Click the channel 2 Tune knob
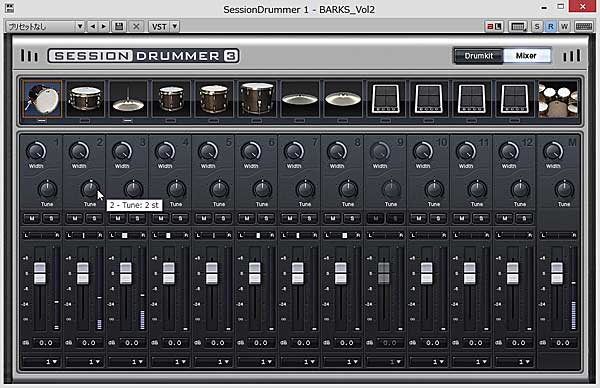The width and height of the screenshot is (600, 388). click(x=90, y=189)
